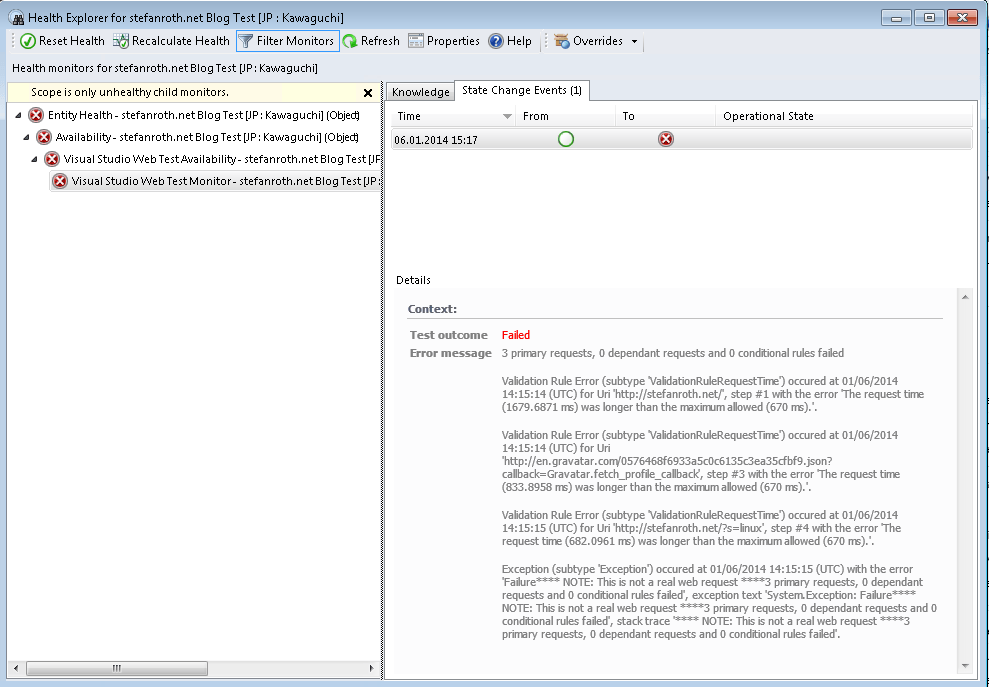Minimize the Health Explorer window
This screenshot has height=687, width=989.
[896, 18]
